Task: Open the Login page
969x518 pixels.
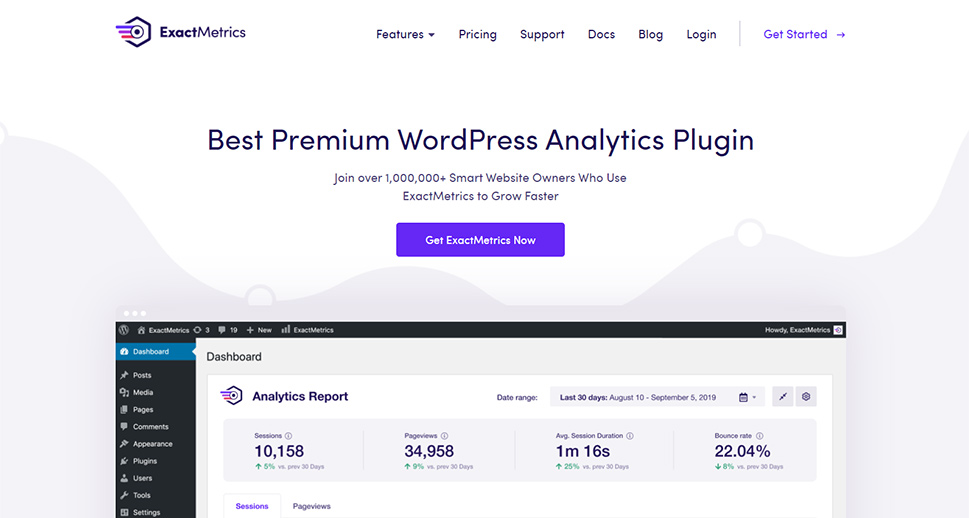Action: 701,35
